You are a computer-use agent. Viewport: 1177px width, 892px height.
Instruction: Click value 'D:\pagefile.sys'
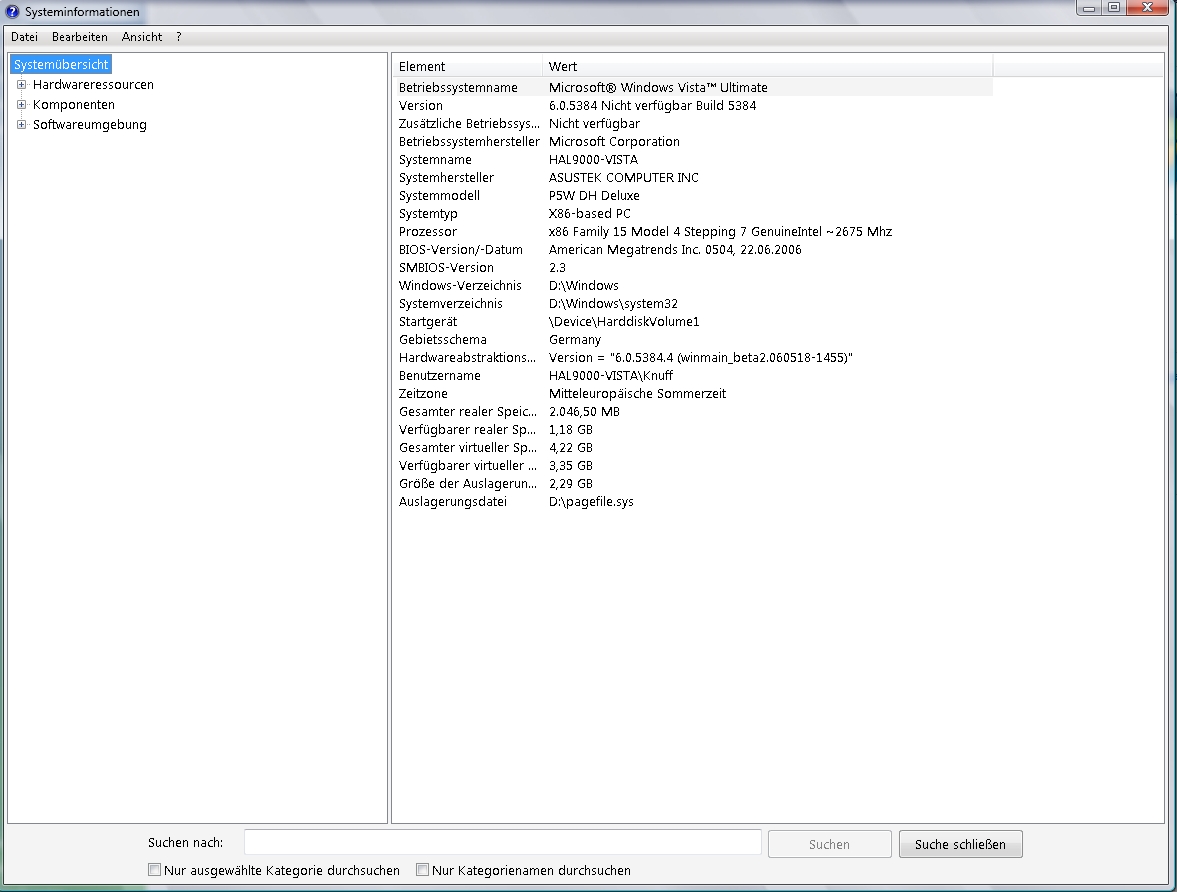click(592, 502)
